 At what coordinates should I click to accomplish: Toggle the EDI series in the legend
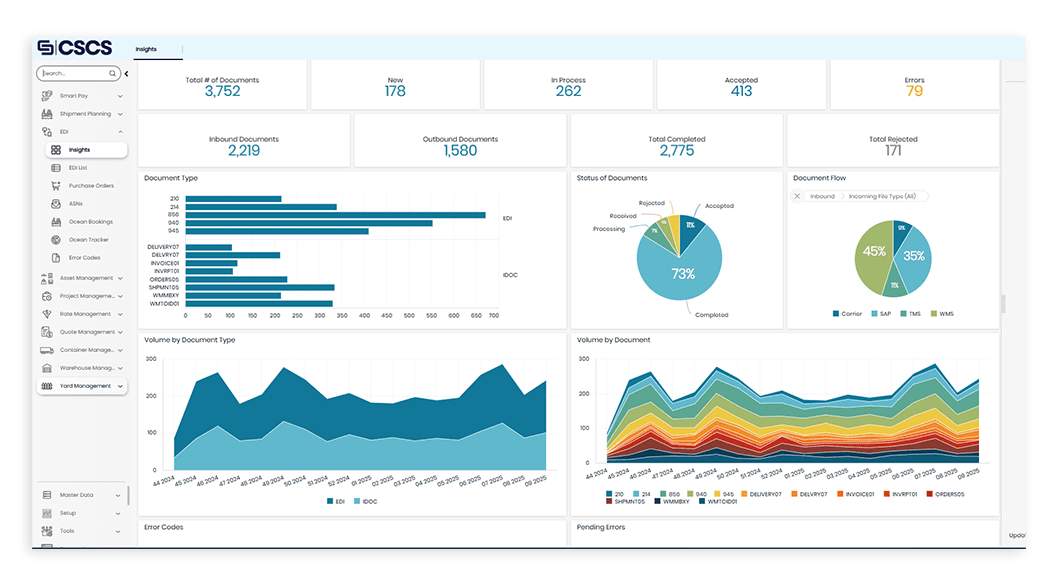point(329,500)
